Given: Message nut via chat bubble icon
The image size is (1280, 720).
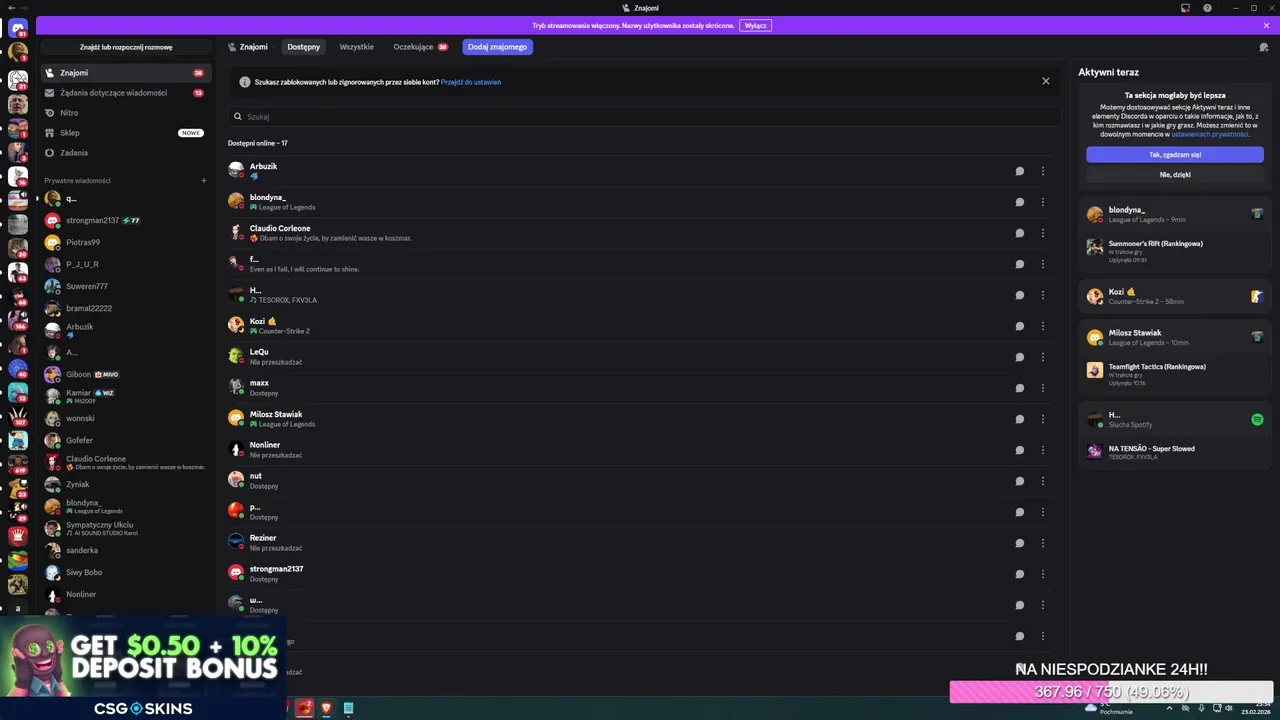Looking at the screenshot, I should [x=1020, y=481].
